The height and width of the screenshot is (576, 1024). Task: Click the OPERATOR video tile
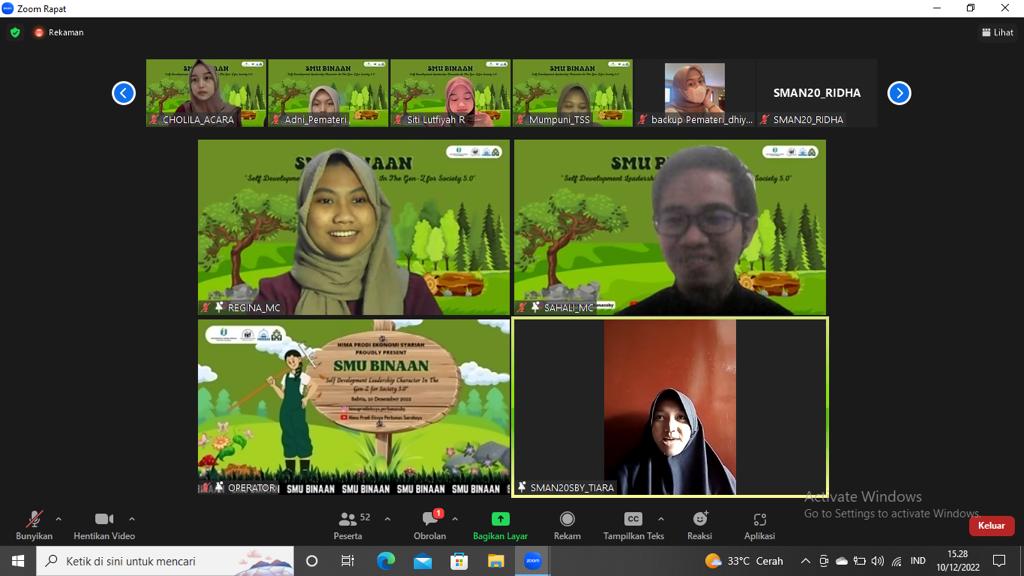click(x=354, y=407)
